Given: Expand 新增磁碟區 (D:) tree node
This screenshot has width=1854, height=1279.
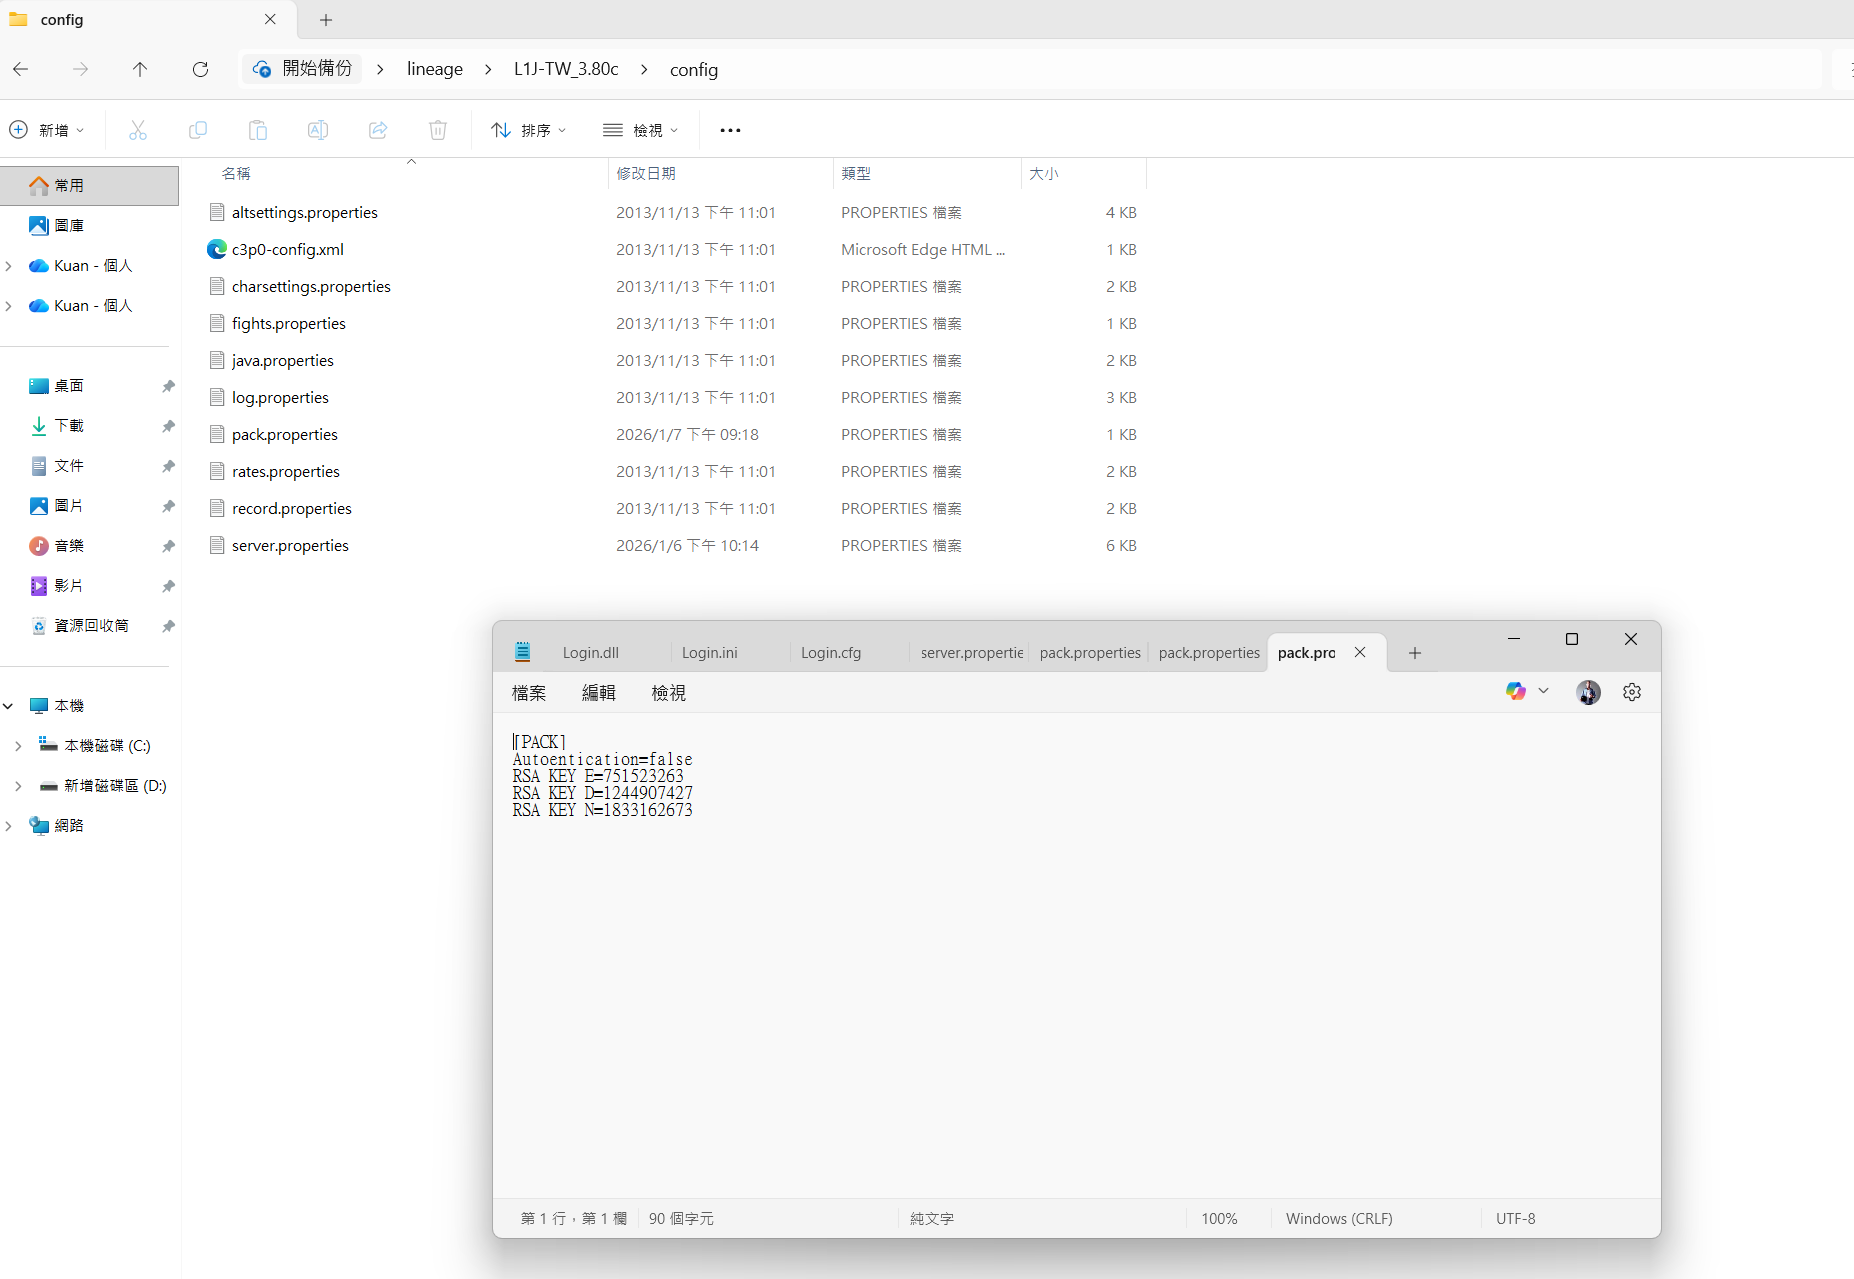Looking at the screenshot, I should pyautogui.click(x=18, y=786).
